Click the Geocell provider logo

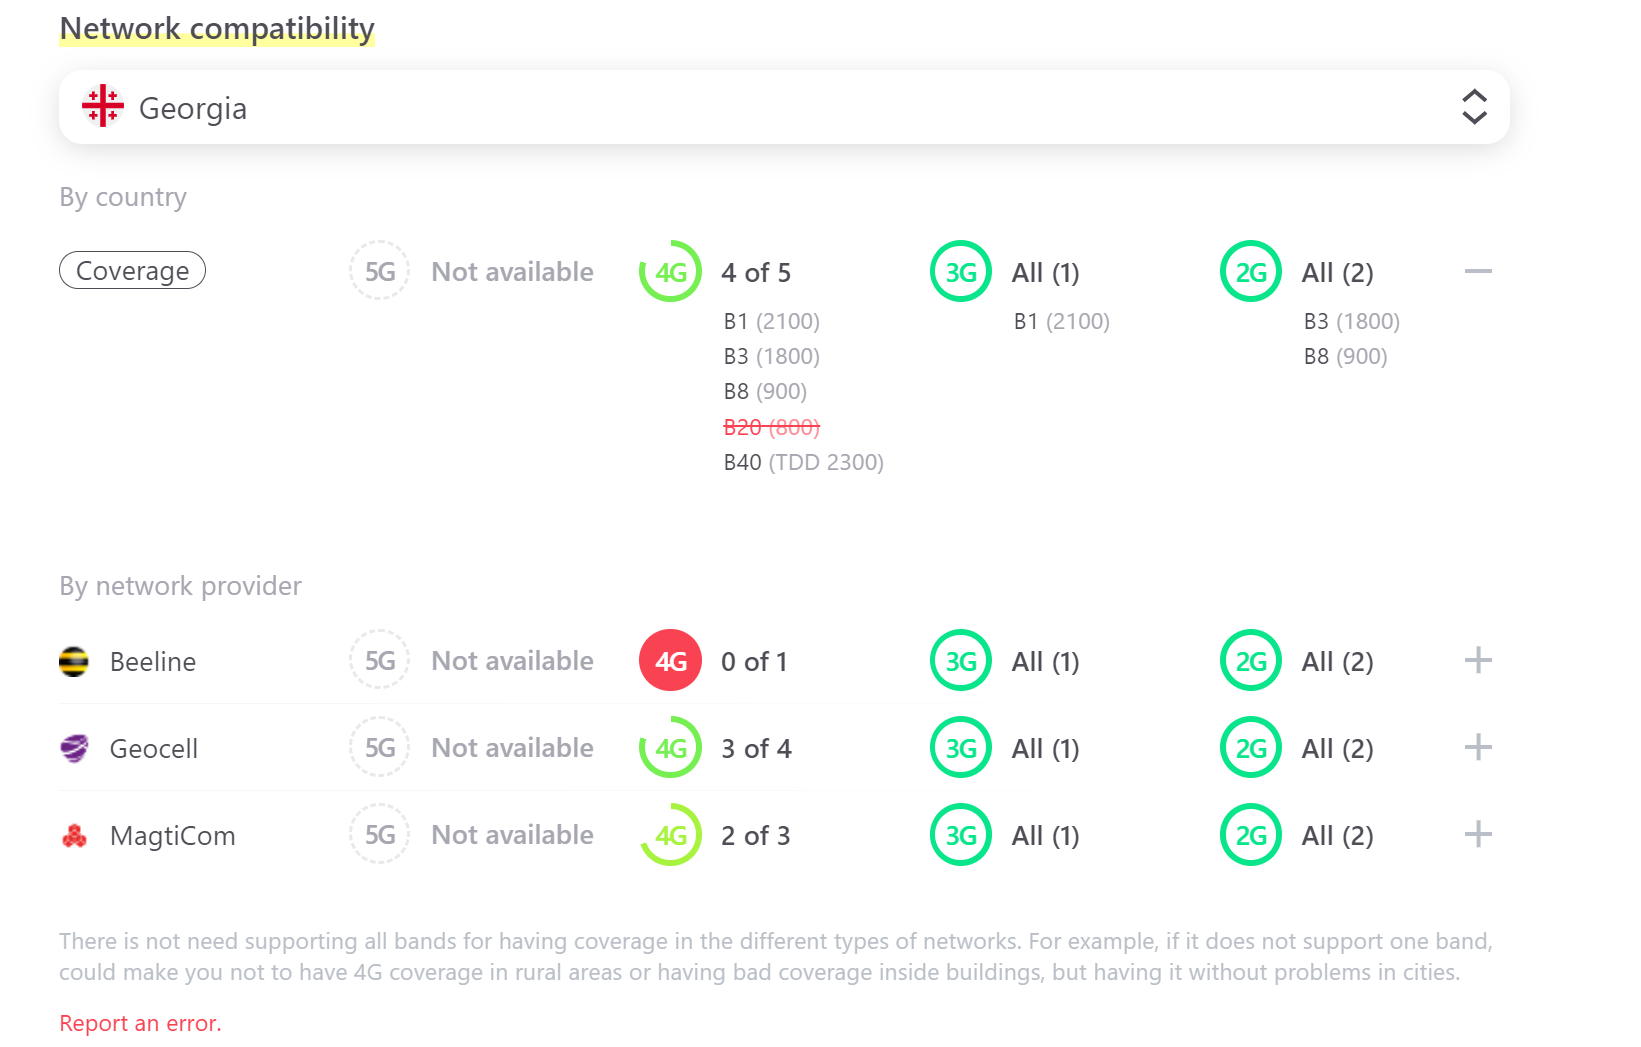(74, 749)
